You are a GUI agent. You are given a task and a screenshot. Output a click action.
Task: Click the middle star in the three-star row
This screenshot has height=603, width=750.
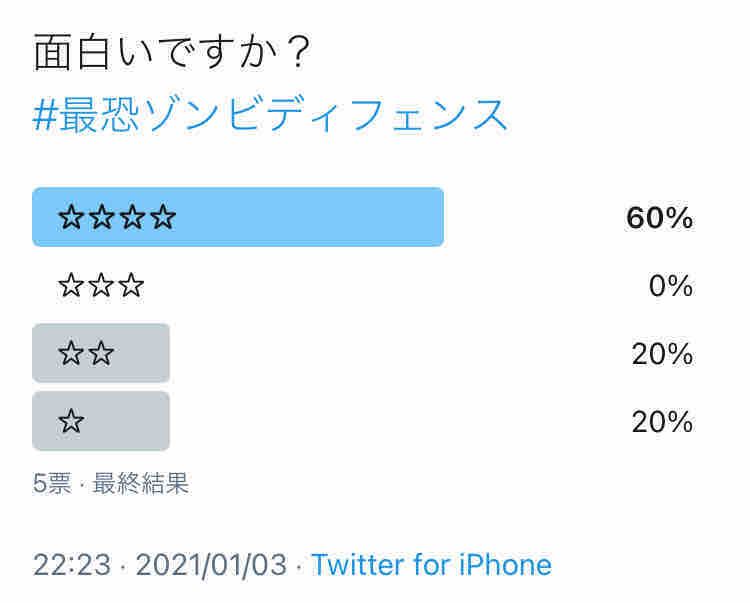[x=101, y=287]
